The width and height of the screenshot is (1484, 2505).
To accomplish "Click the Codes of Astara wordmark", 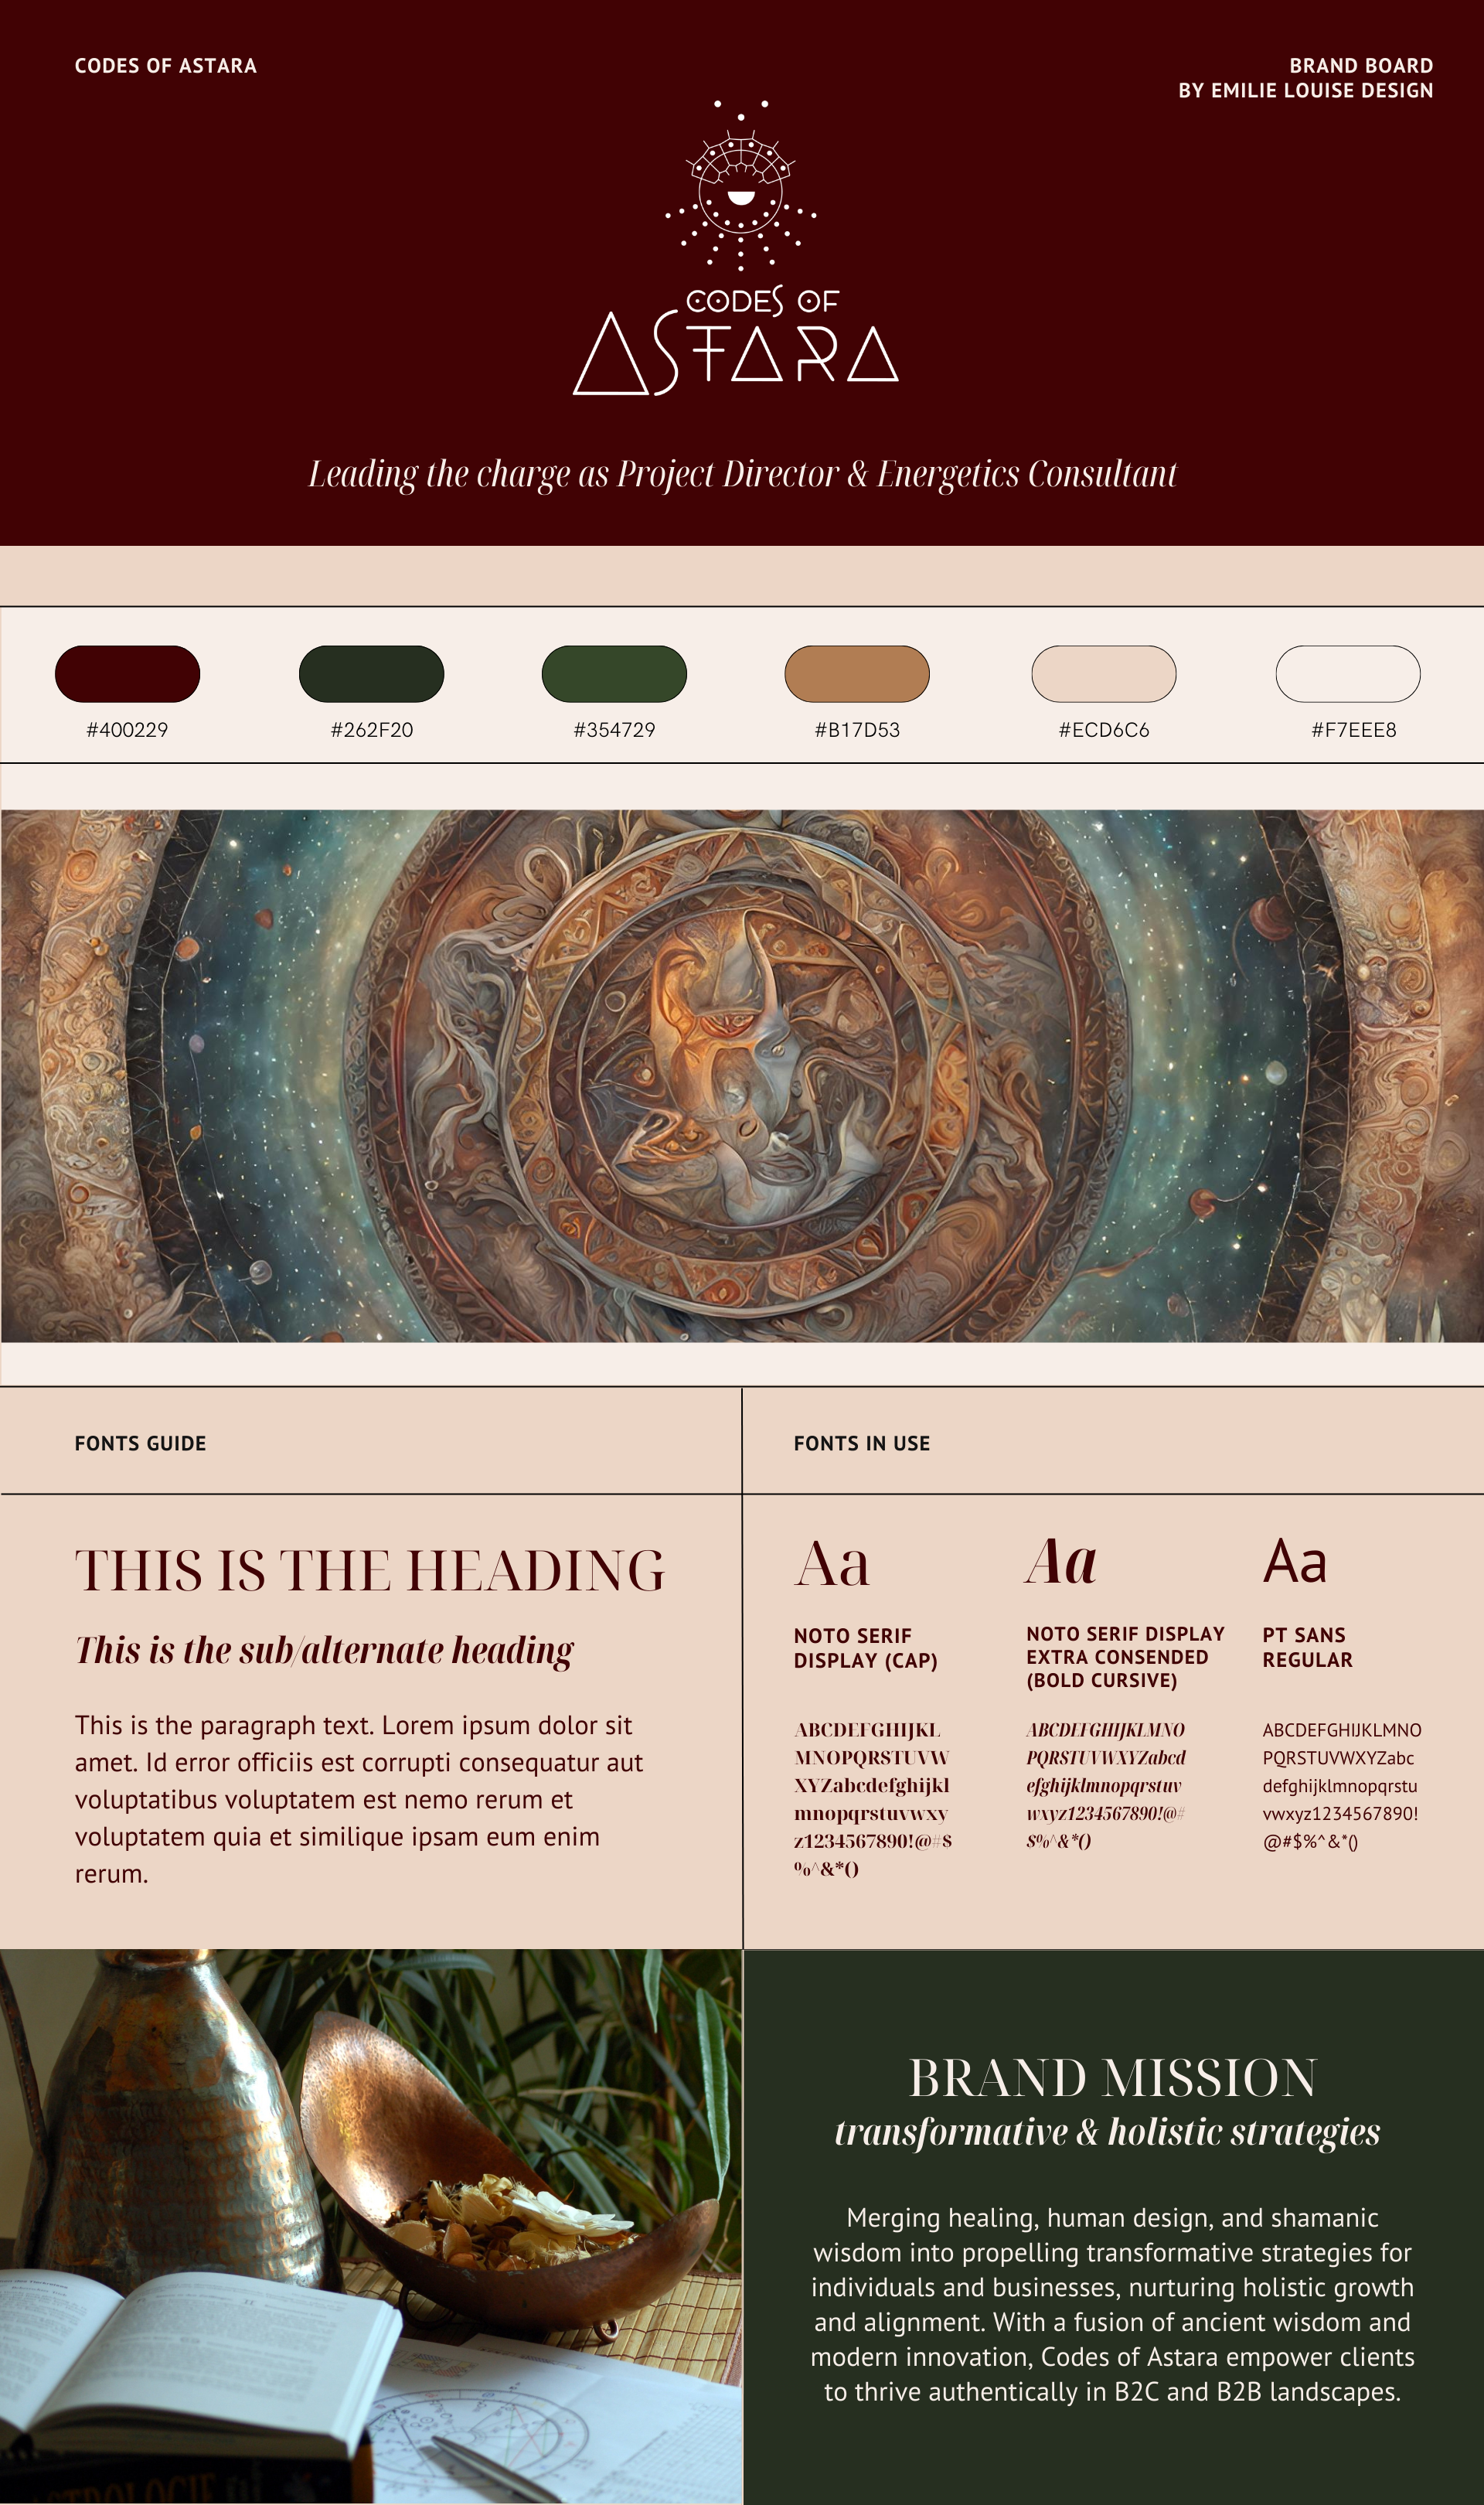I will click(x=736, y=342).
